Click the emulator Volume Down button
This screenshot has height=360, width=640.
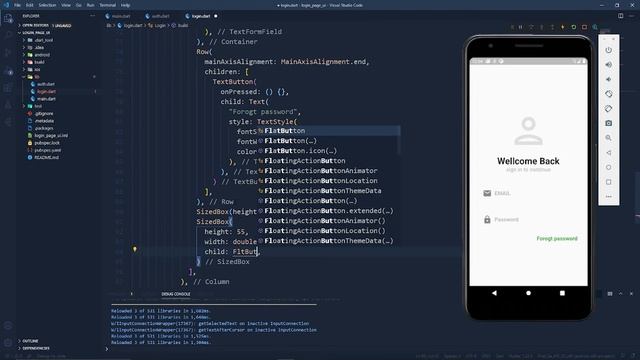(x=609, y=79)
